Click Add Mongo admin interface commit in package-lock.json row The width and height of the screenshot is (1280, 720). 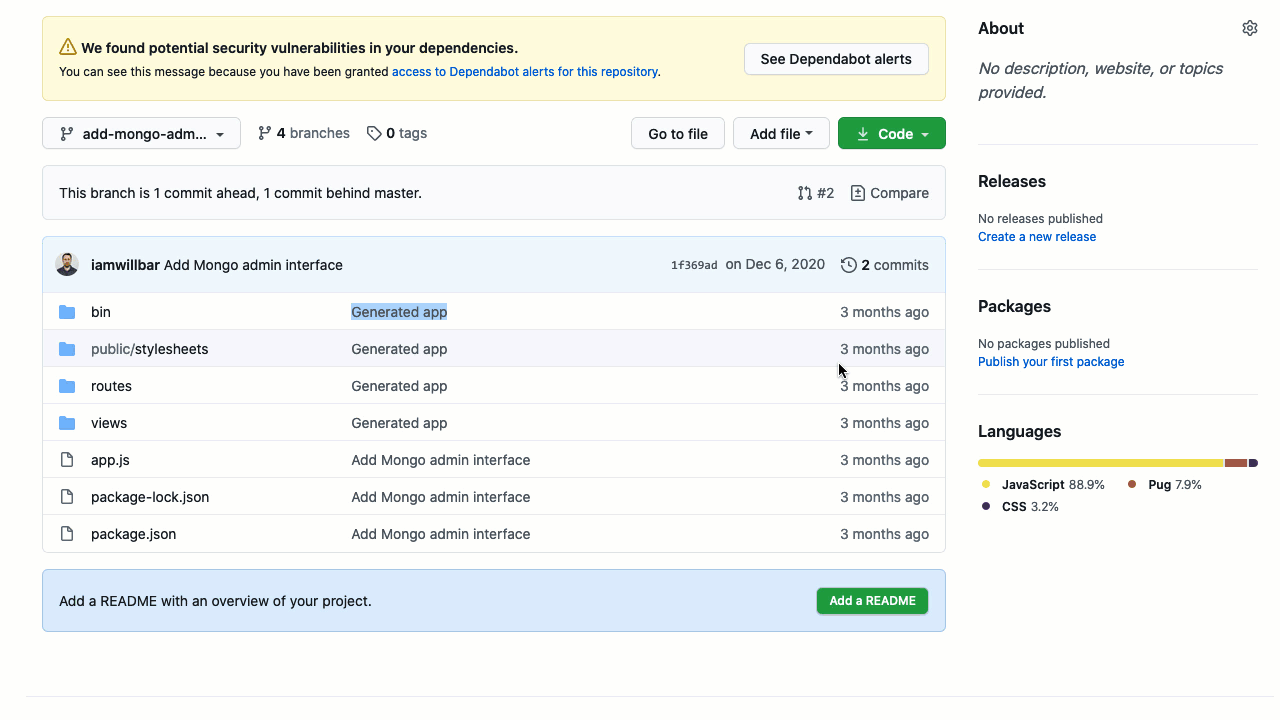point(441,497)
